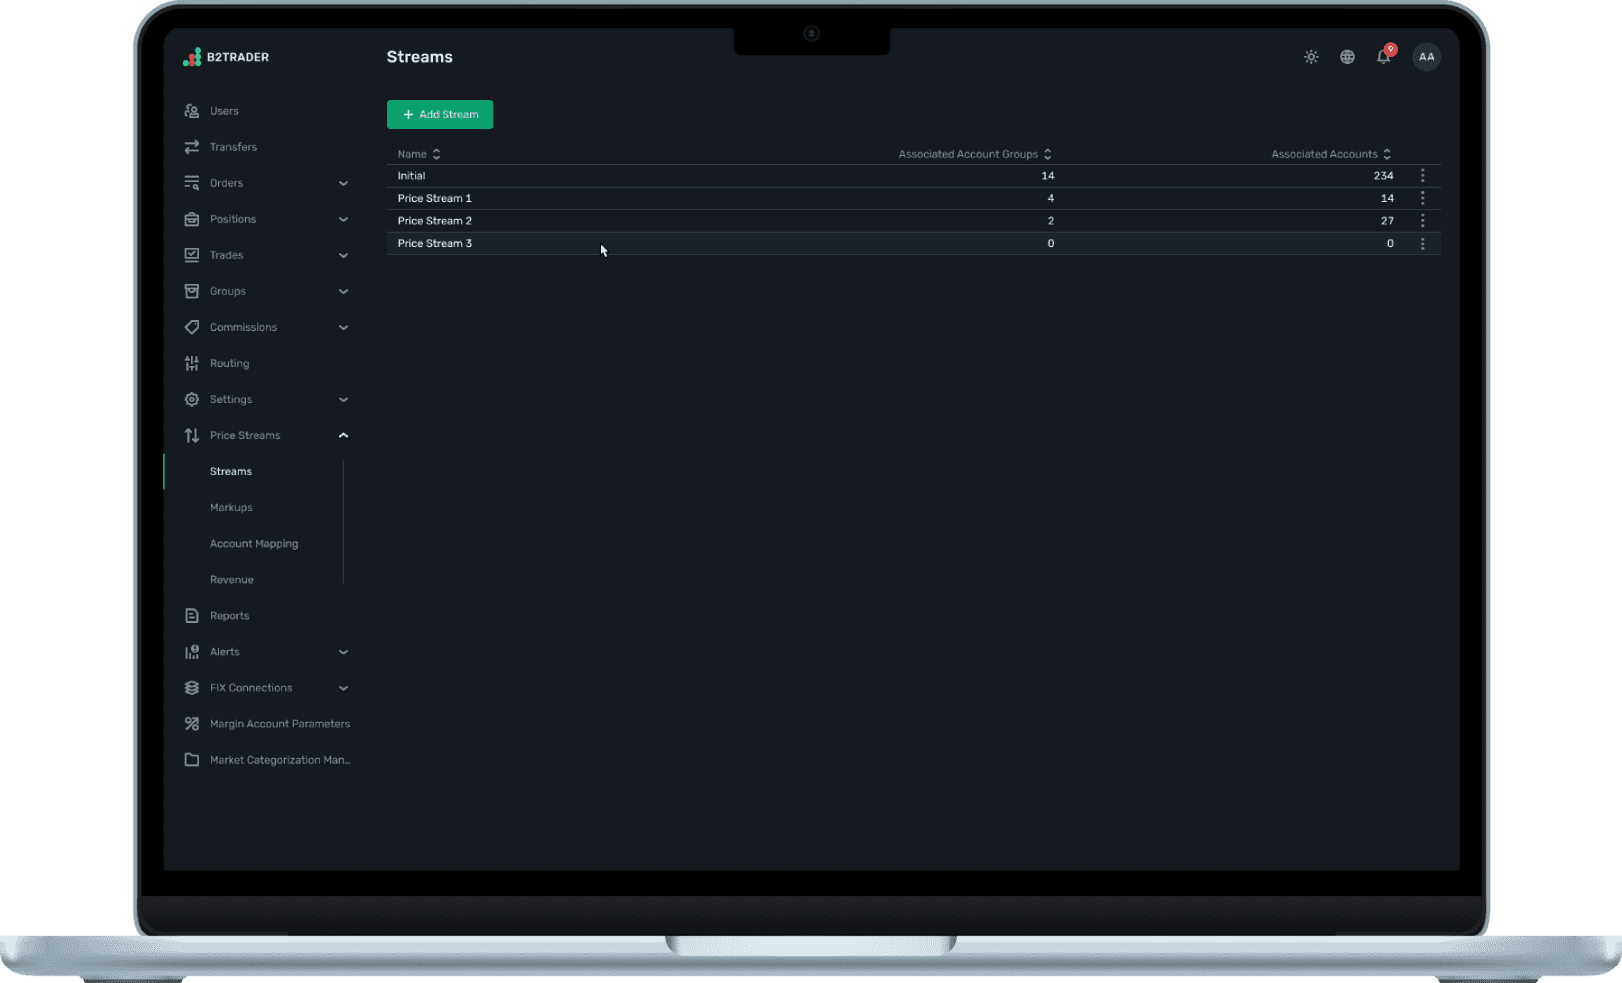Image resolution: width=1622 pixels, height=983 pixels.
Task: Open the Markups submenu item
Action: pyautogui.click(x=231, y=507)
